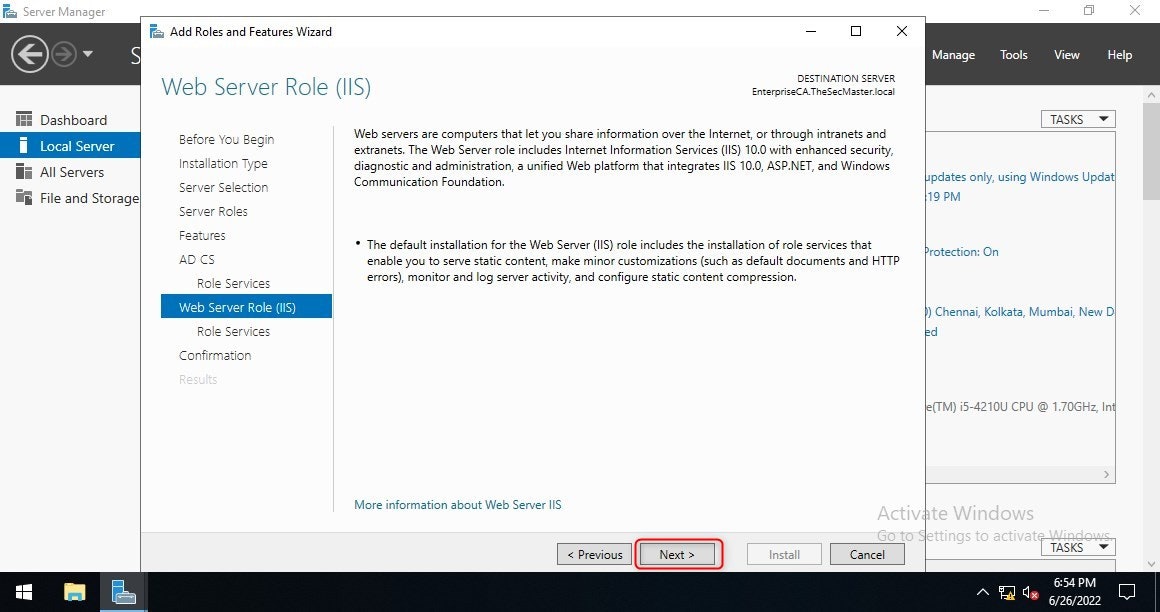The height and width of the screenshot is (612, 1160).
Task: Click the muted volume icon in tray
Action: click(x=1030, y=592)
